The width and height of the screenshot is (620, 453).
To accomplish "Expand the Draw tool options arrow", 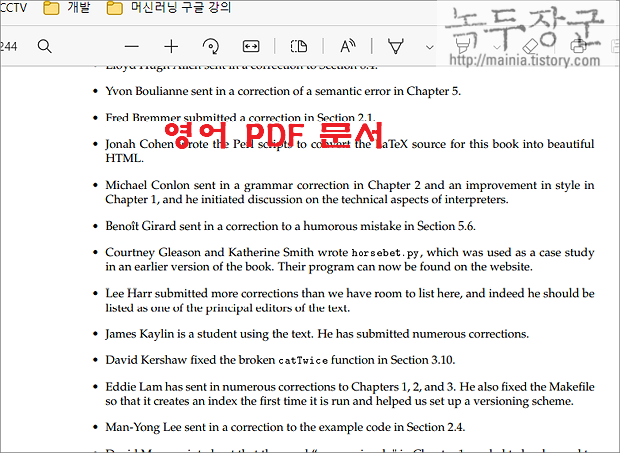I will pos(429,47).
